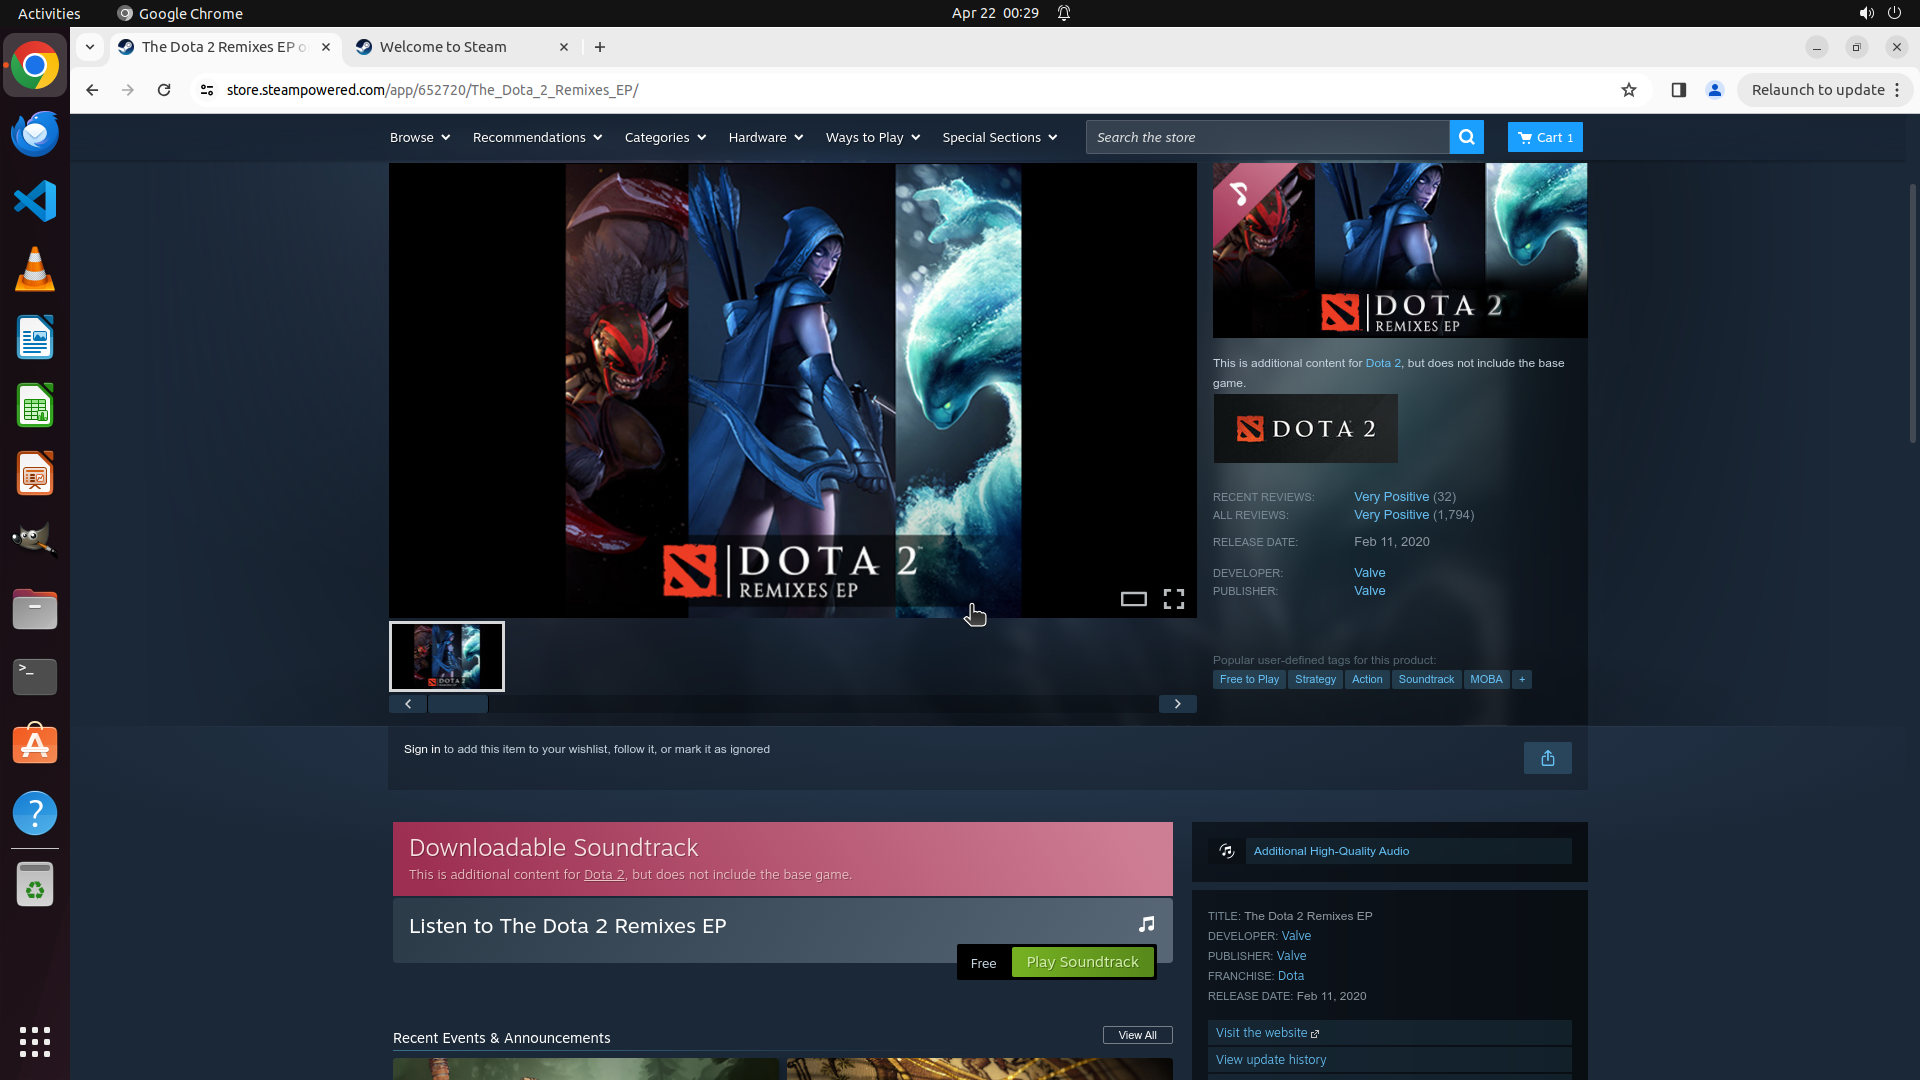Viewport: 1920px width, 1080px height.
Task: Click the music note soundtrack icon
Action: (x=1146, y=924)
